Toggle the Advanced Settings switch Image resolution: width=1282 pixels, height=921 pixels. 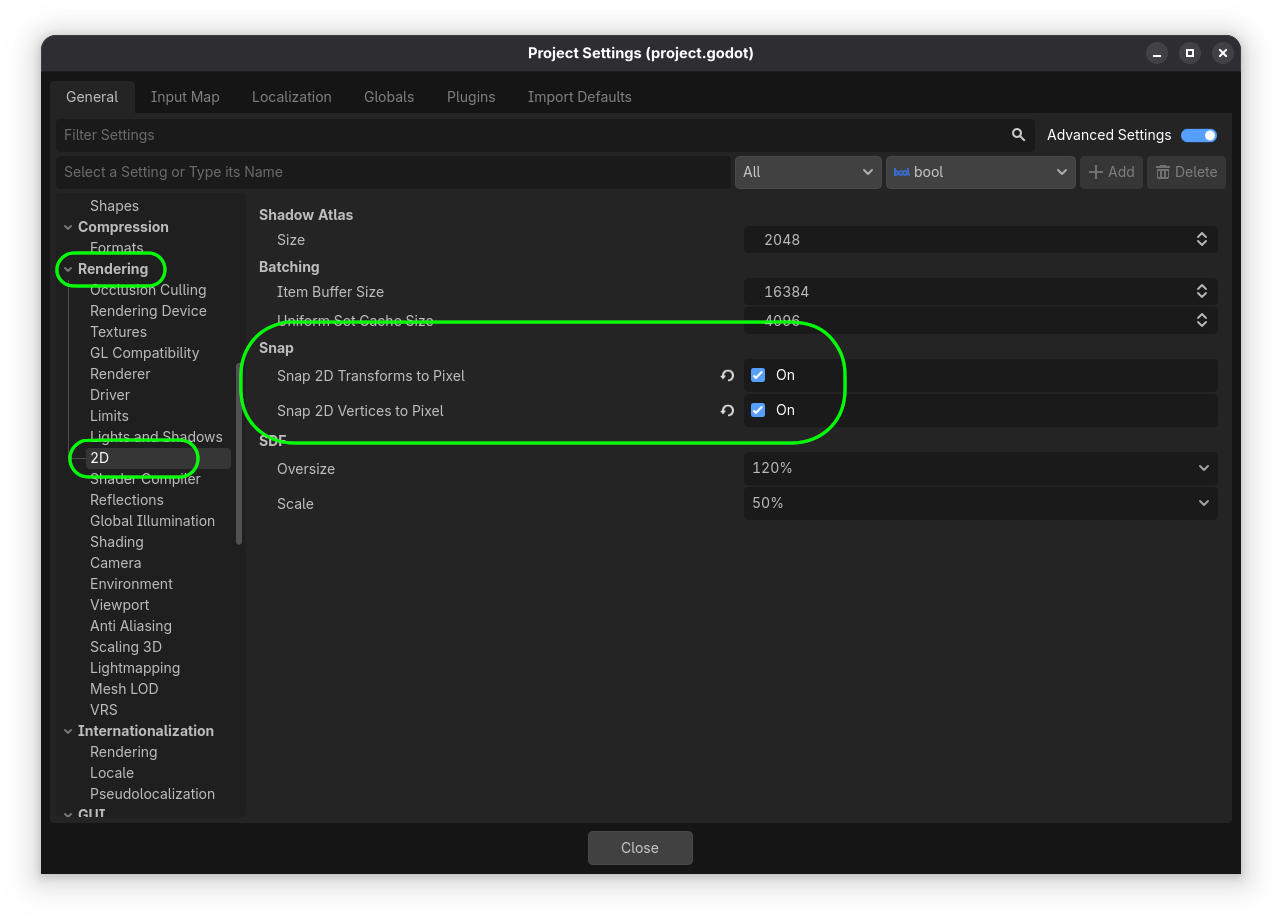(x=1198, y=135)
